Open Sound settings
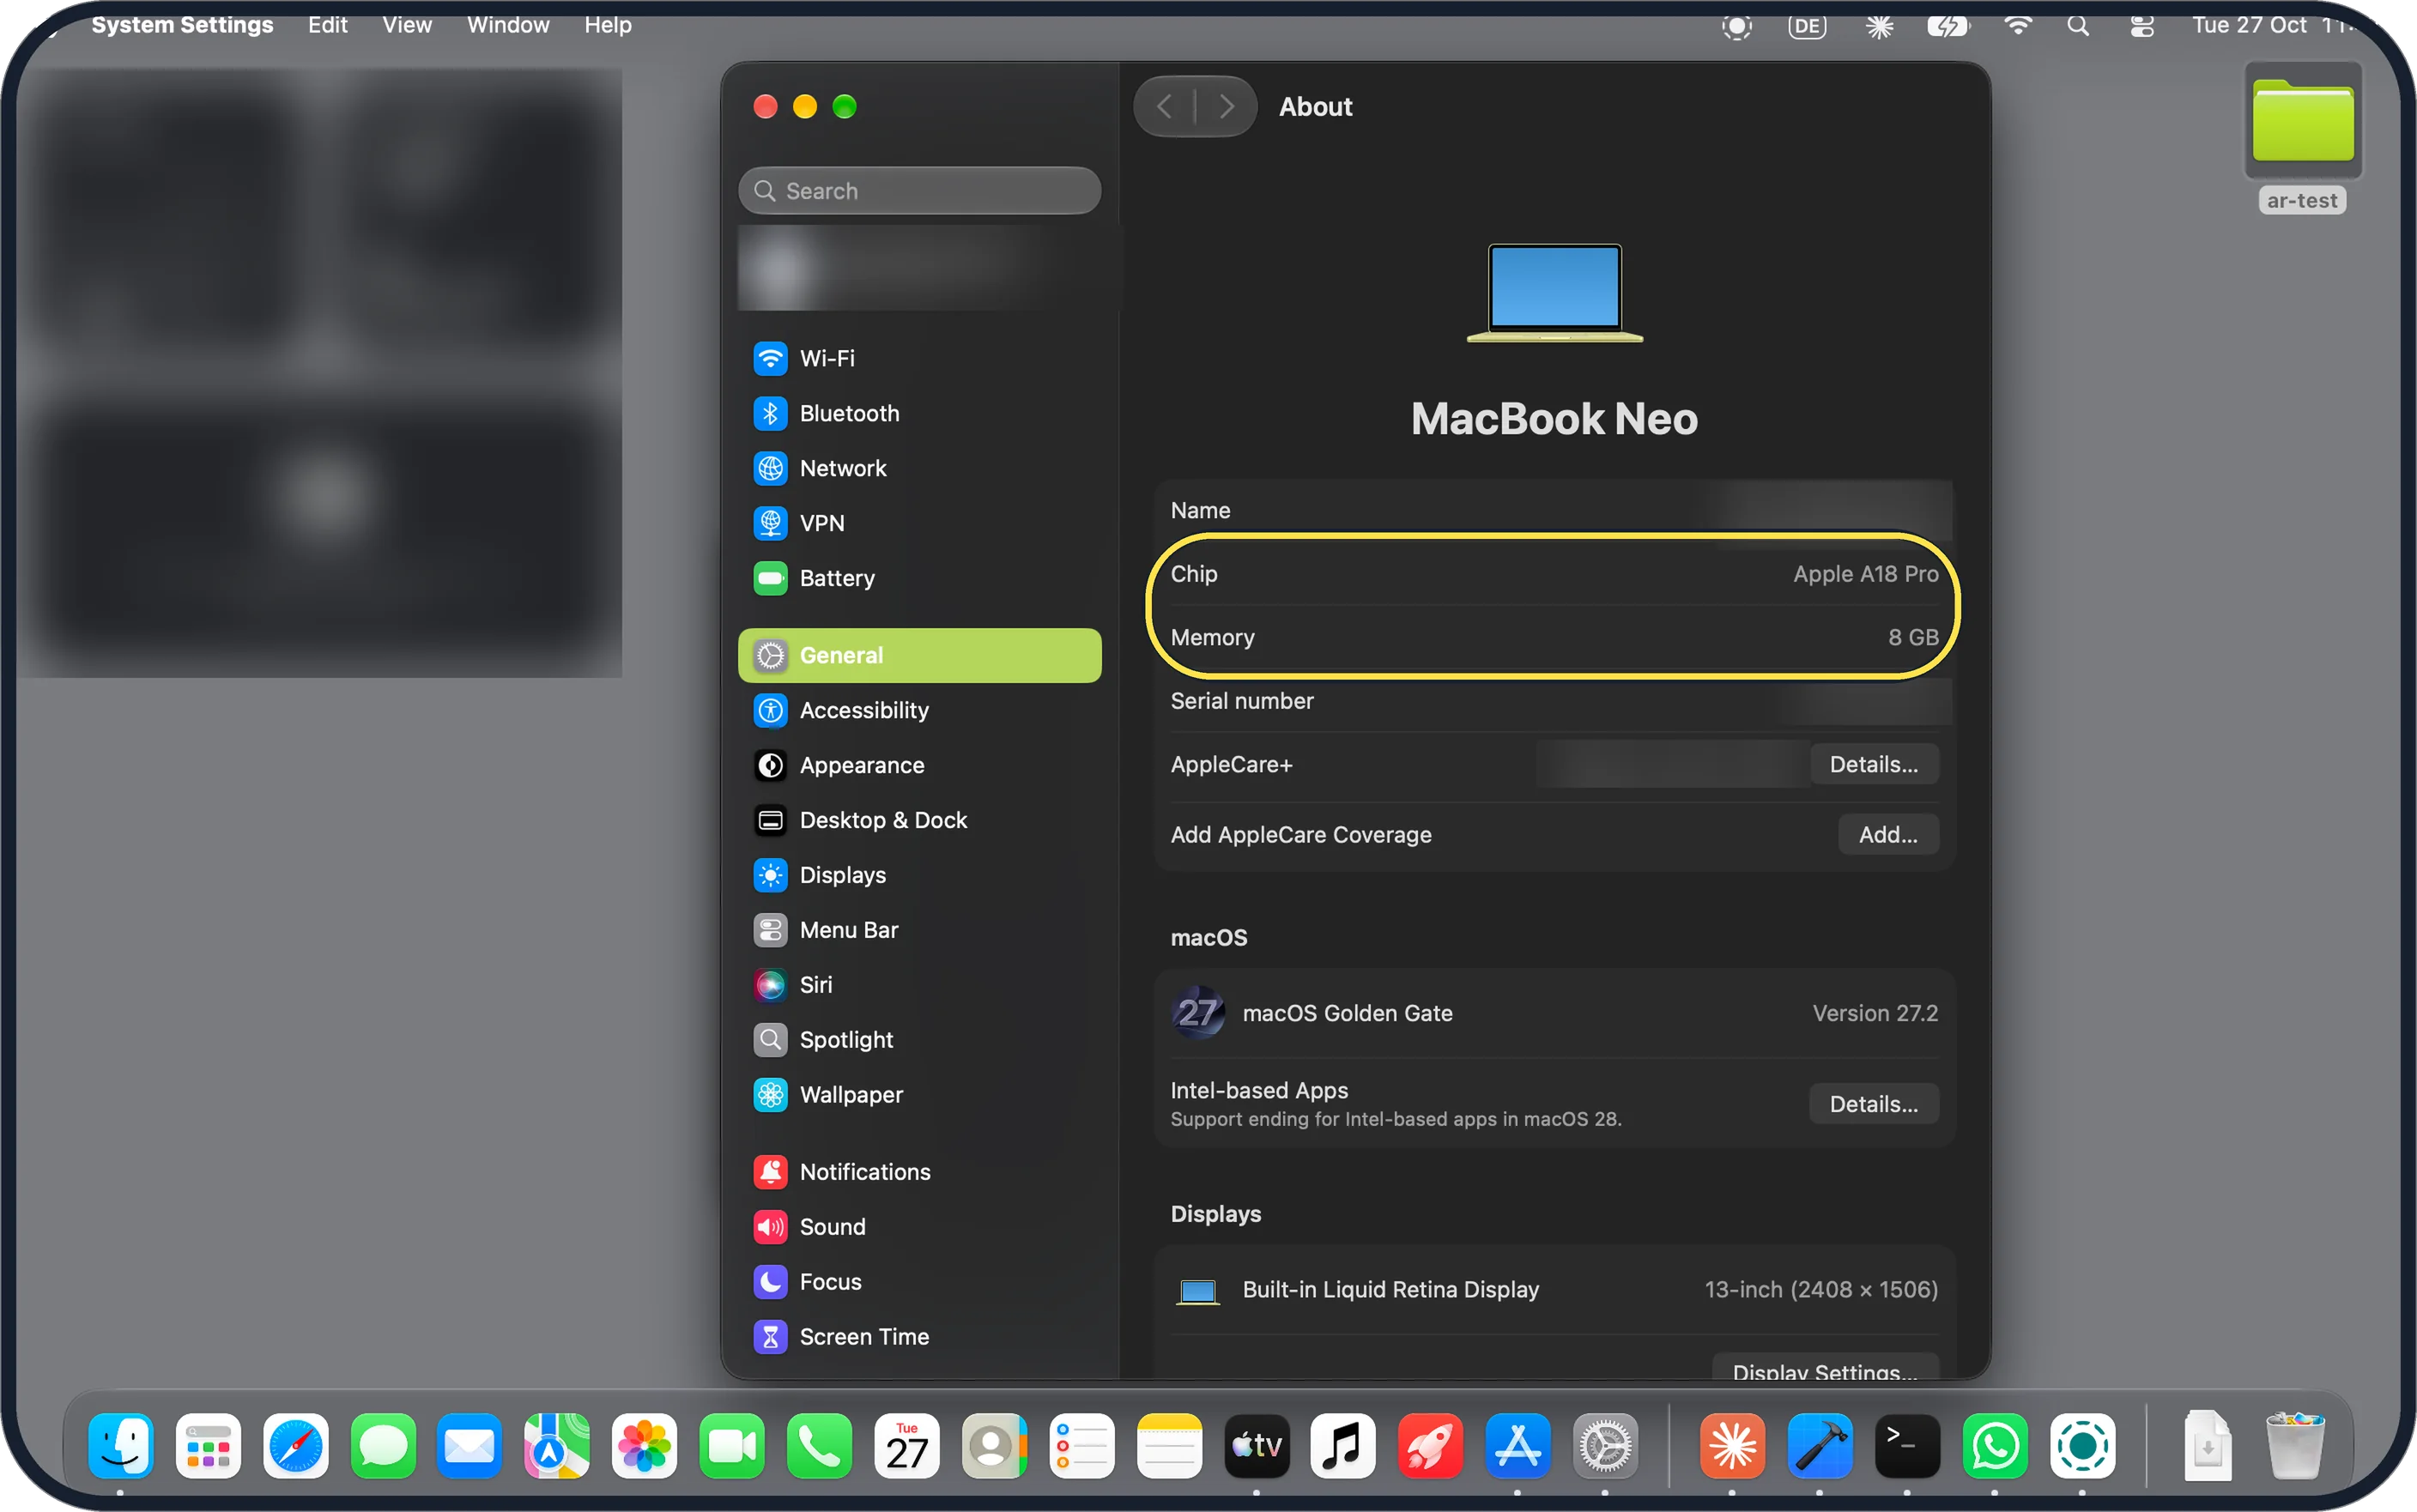Image resolution: width=2417 pixels, height=1512 pixels. (919, 1227)
